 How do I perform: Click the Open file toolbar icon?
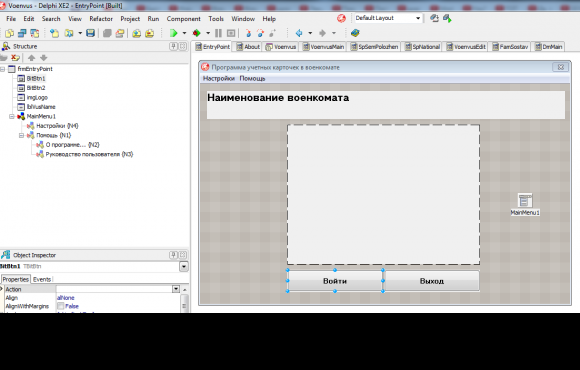(x=54, y=33)
